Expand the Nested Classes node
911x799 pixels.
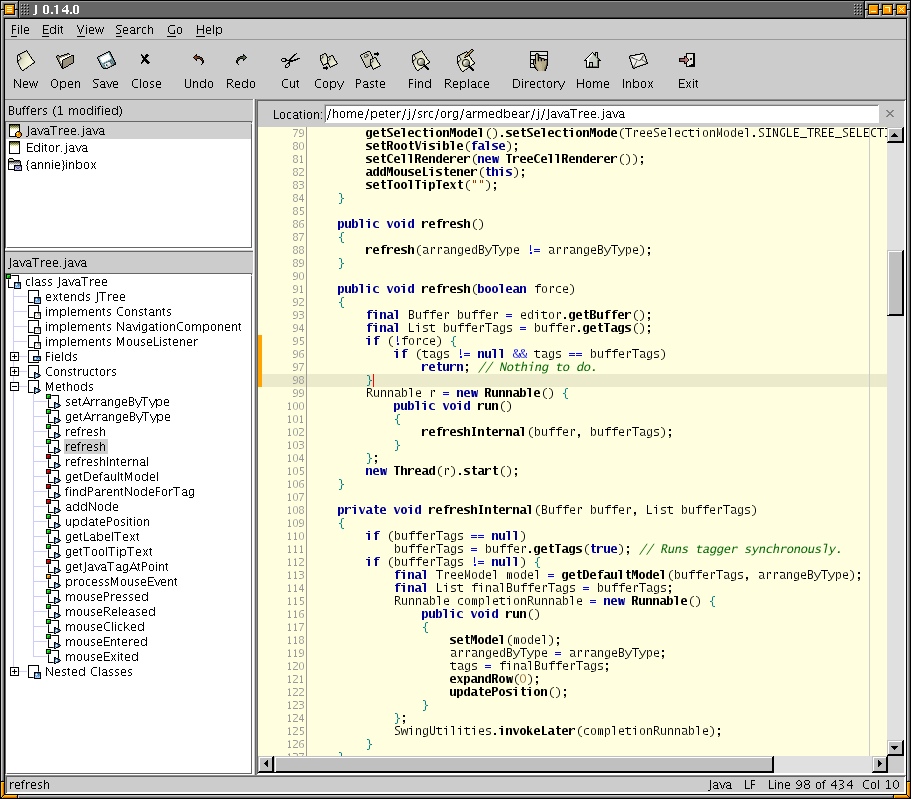15,672
